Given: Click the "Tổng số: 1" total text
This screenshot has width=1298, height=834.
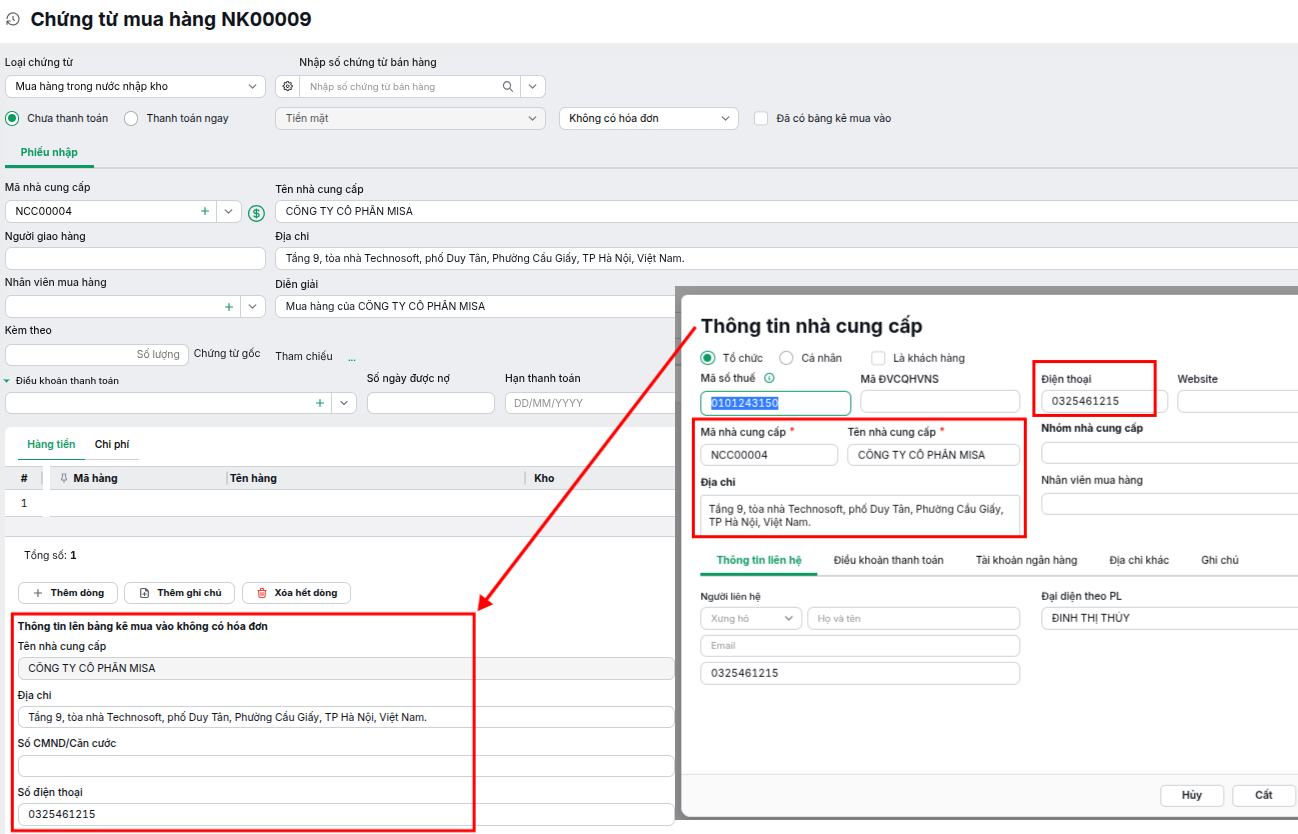Looking at the screenshot, I should pyautogui.click(x=50, y=555).
